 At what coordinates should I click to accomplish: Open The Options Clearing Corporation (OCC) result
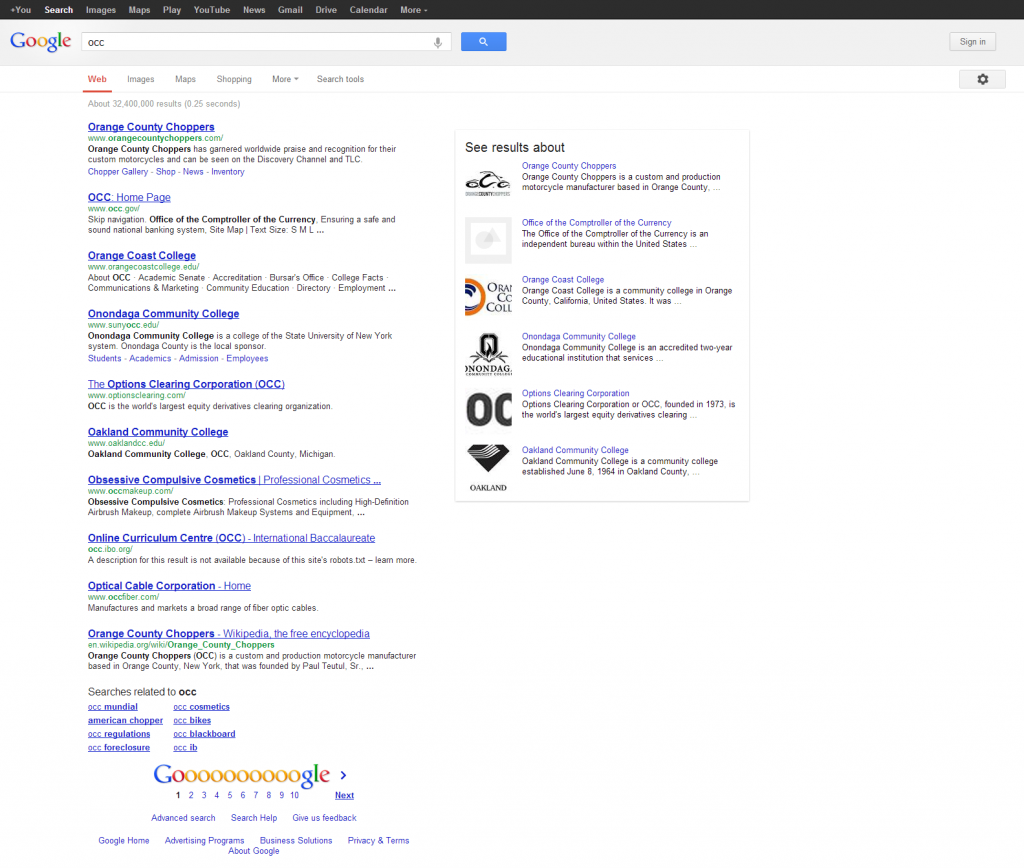pyautogui.click(x=186, y=384)
